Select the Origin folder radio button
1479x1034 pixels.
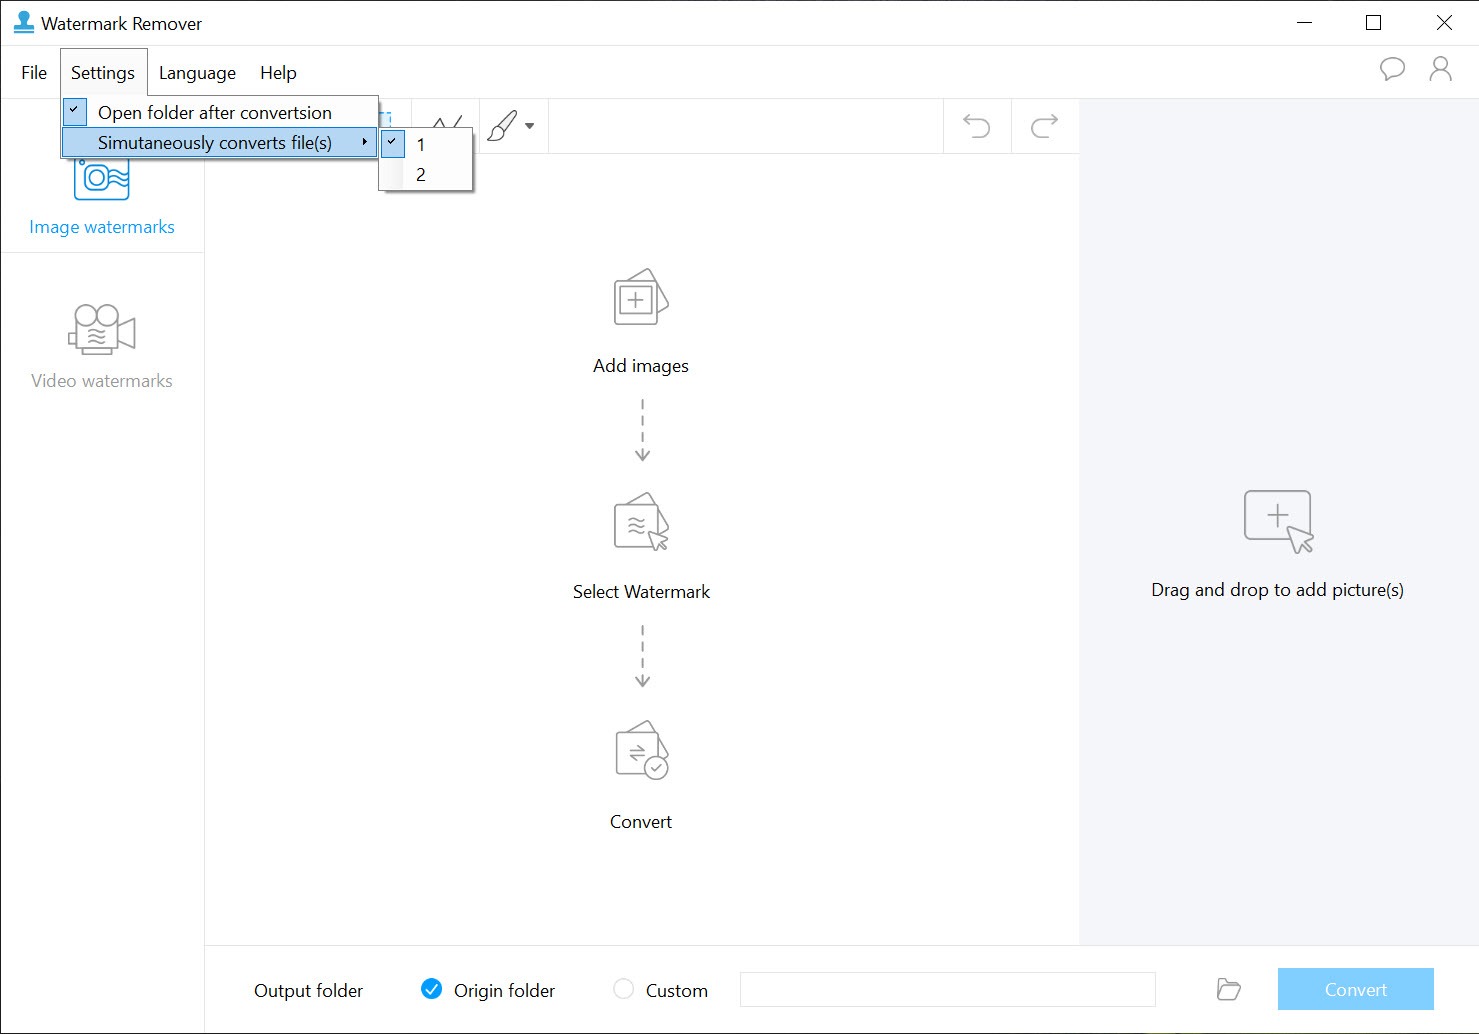click(x=432, y=989)
